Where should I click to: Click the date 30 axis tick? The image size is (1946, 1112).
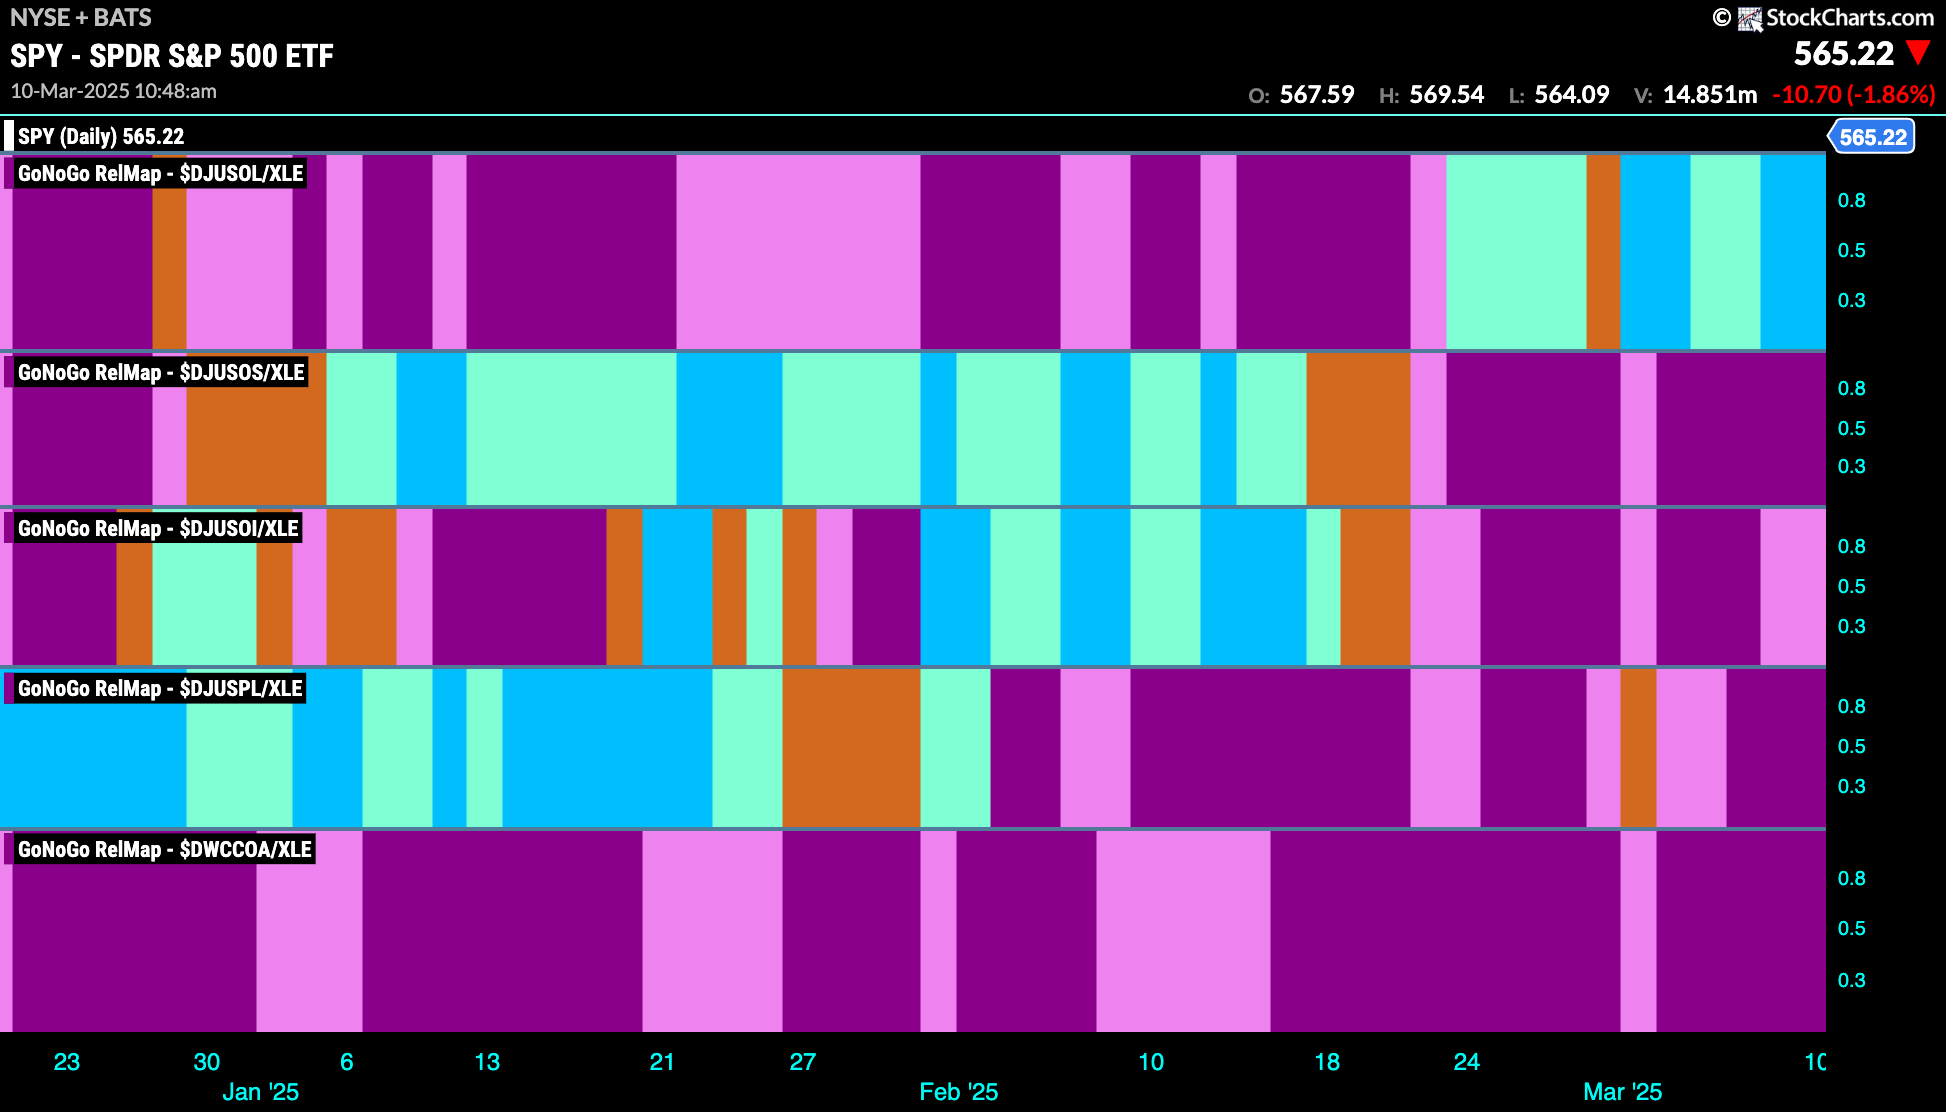click(207, 1062)
